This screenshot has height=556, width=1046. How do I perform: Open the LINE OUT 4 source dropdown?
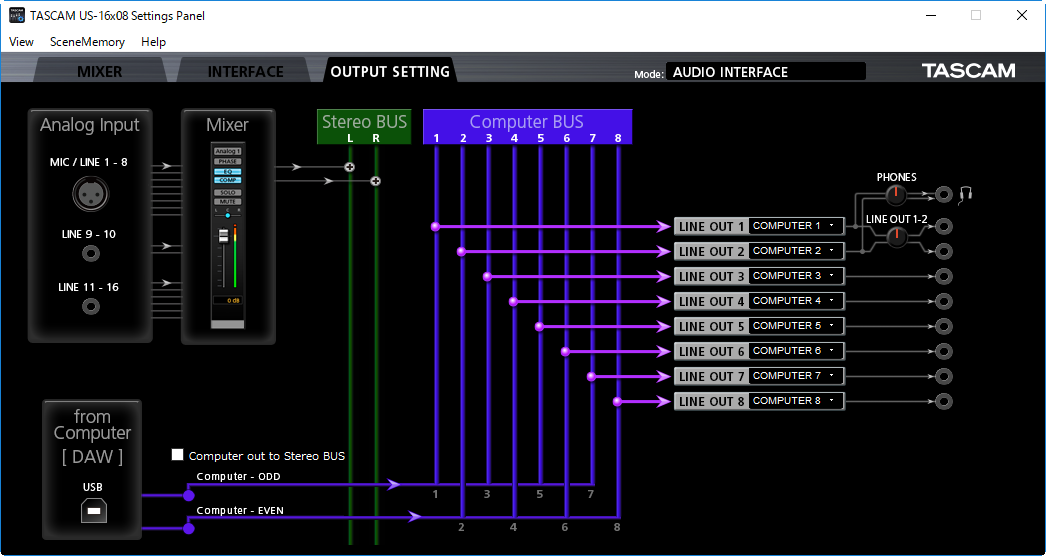pos(797,301)
